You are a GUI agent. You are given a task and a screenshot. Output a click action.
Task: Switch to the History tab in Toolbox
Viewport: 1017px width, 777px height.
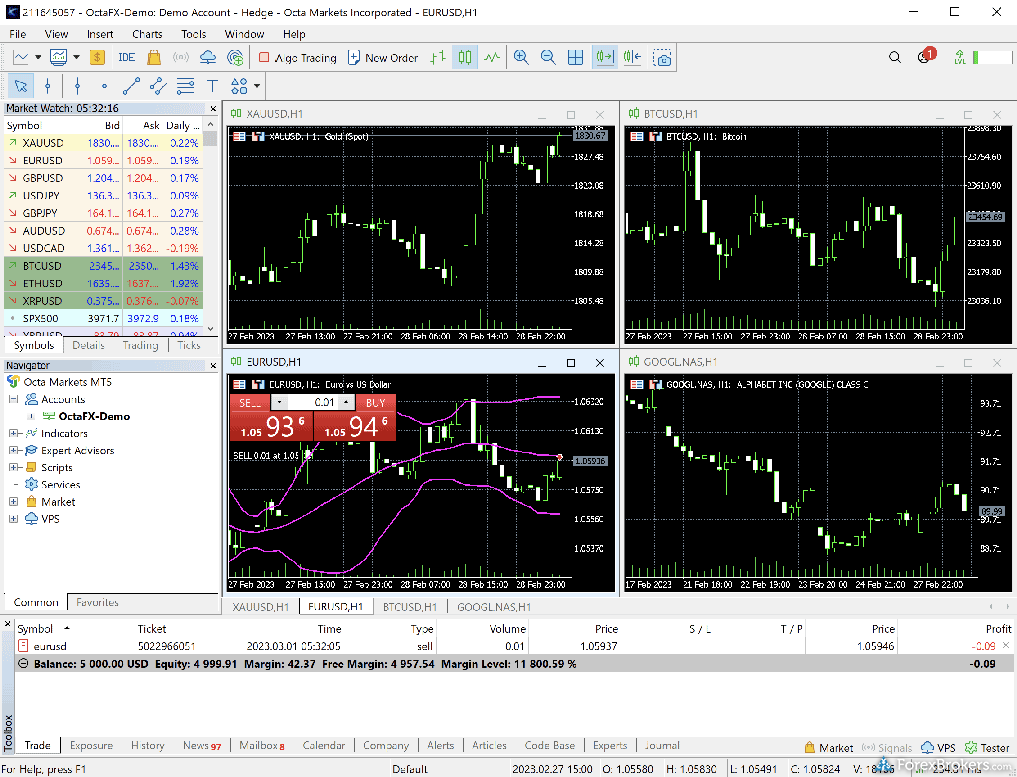(147, 746)
